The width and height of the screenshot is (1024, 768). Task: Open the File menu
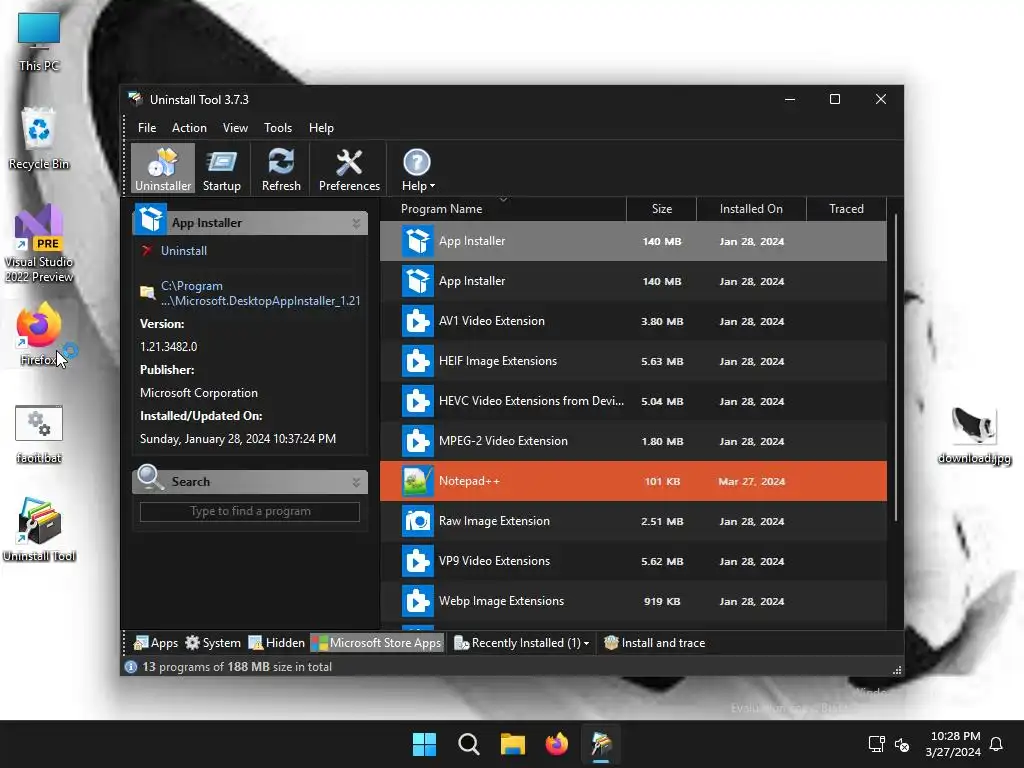[147, 128]
